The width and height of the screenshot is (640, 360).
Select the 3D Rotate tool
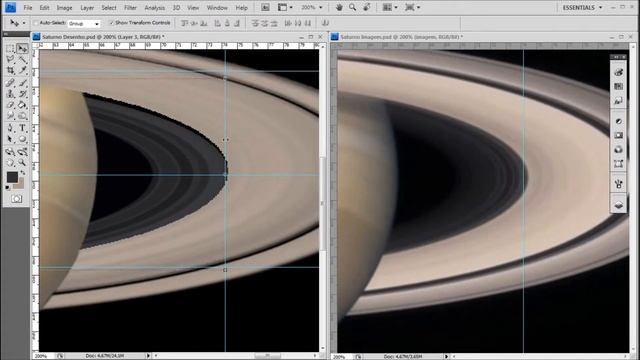coord(10,152)
